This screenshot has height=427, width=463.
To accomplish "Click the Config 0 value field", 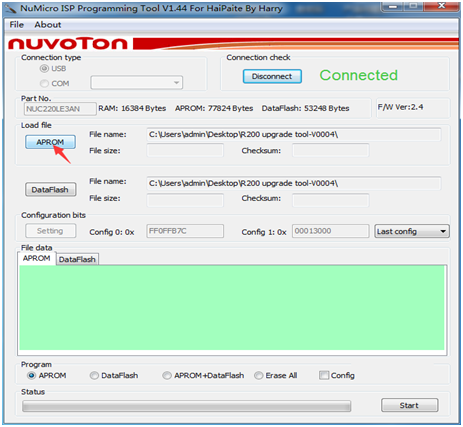I will coord(185,231).
